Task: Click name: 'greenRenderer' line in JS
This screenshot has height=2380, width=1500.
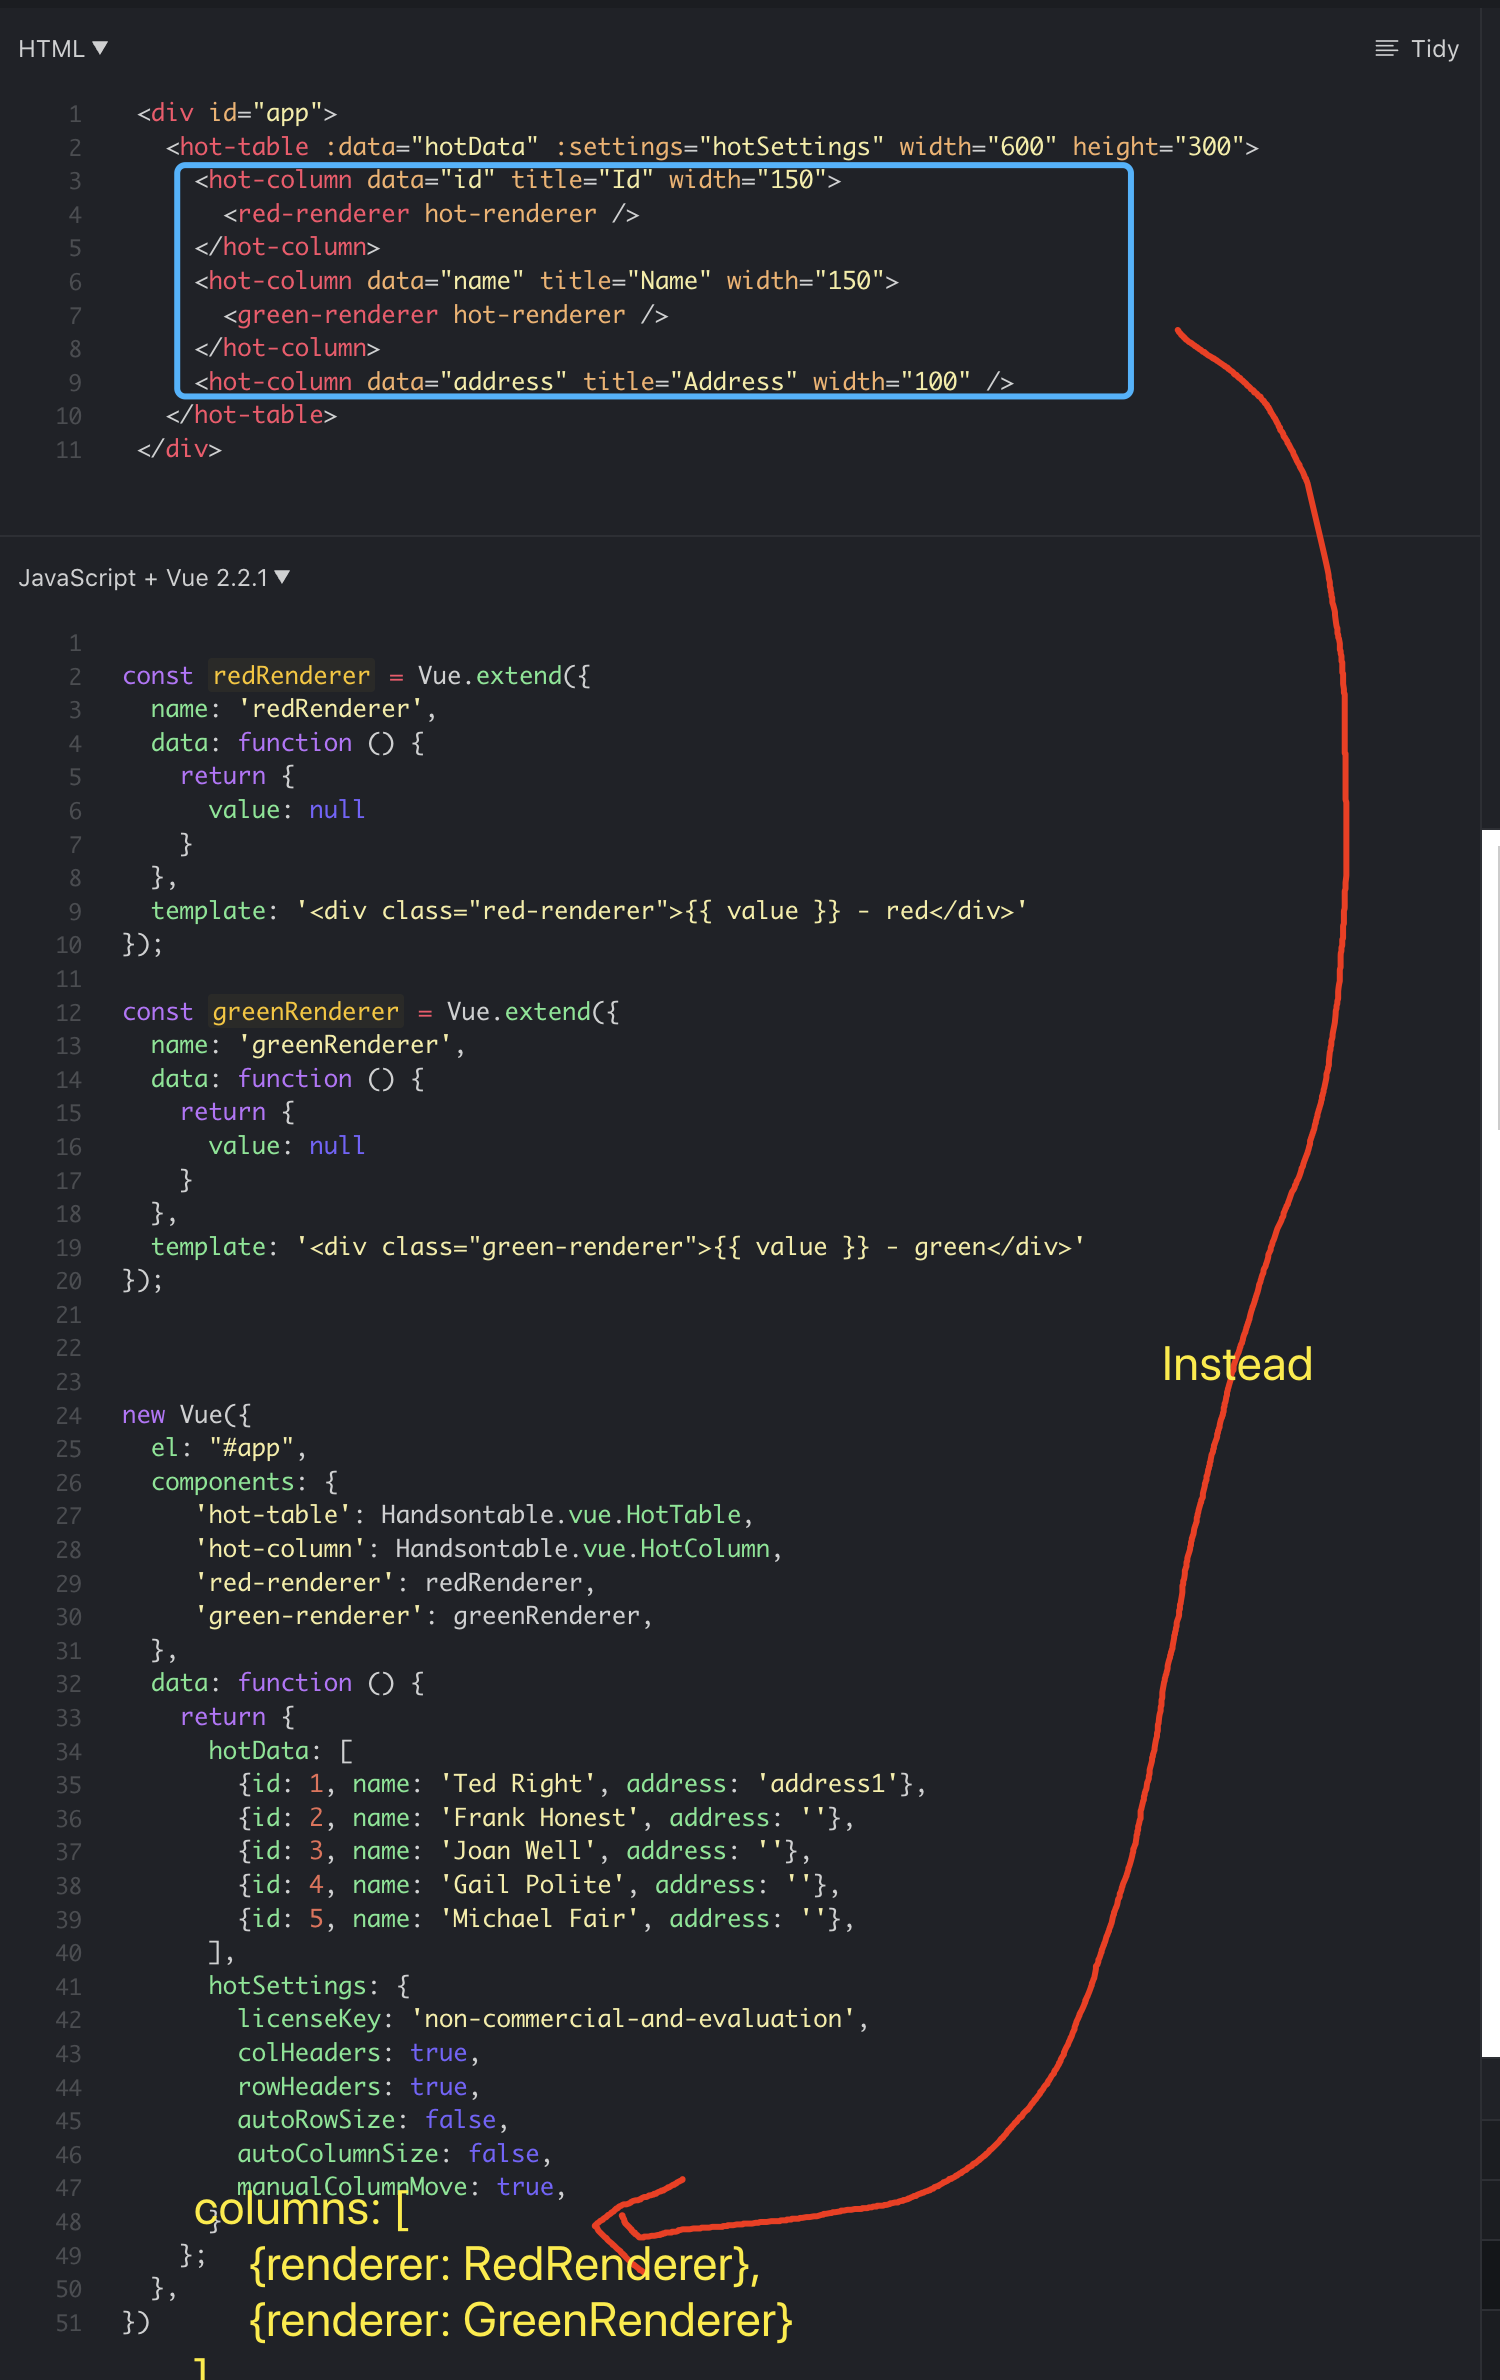Action: [x=308, y=1045]
